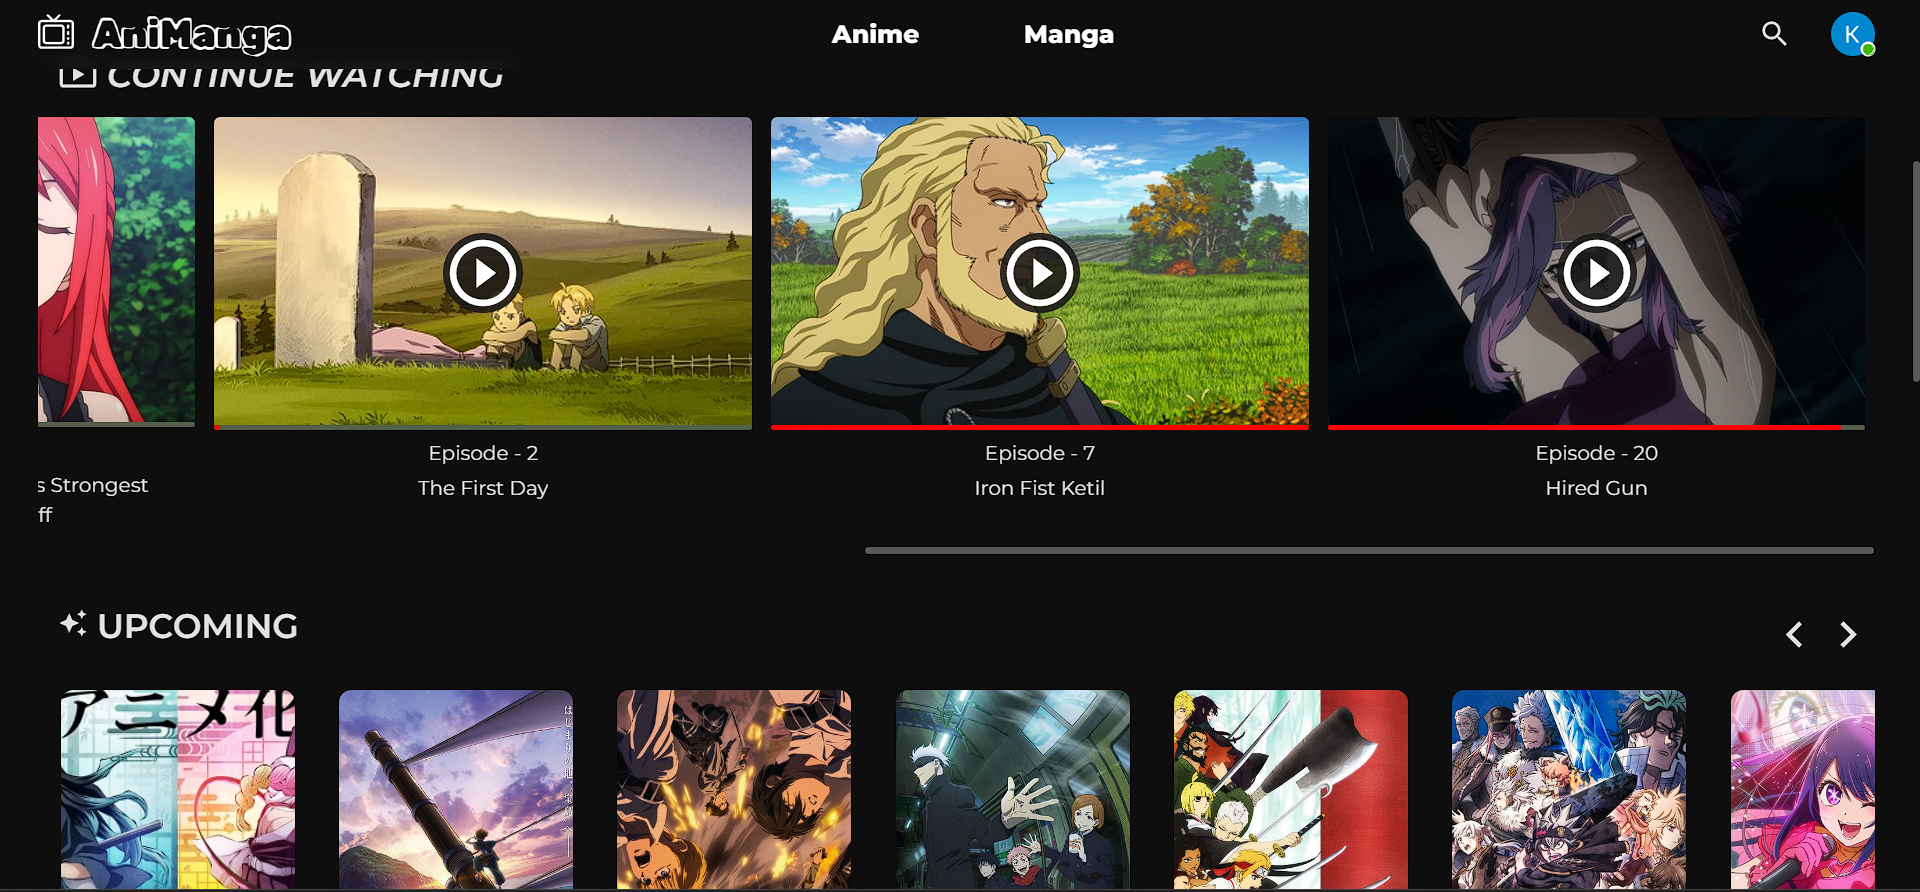Open the search magnifier icon
The height and width of the screenshot is (892, 1920).
[1774, 34]
